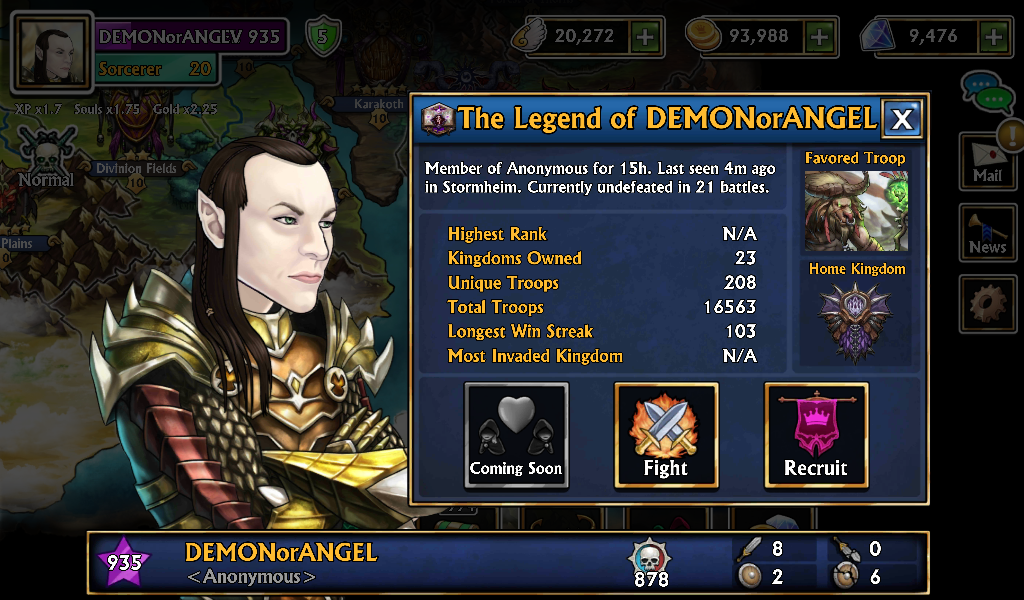Image resolution: width=1024 pixels, height=600 pixels.
Task: Select the Divinion Fields kingdom label
Action: [136, 168]
